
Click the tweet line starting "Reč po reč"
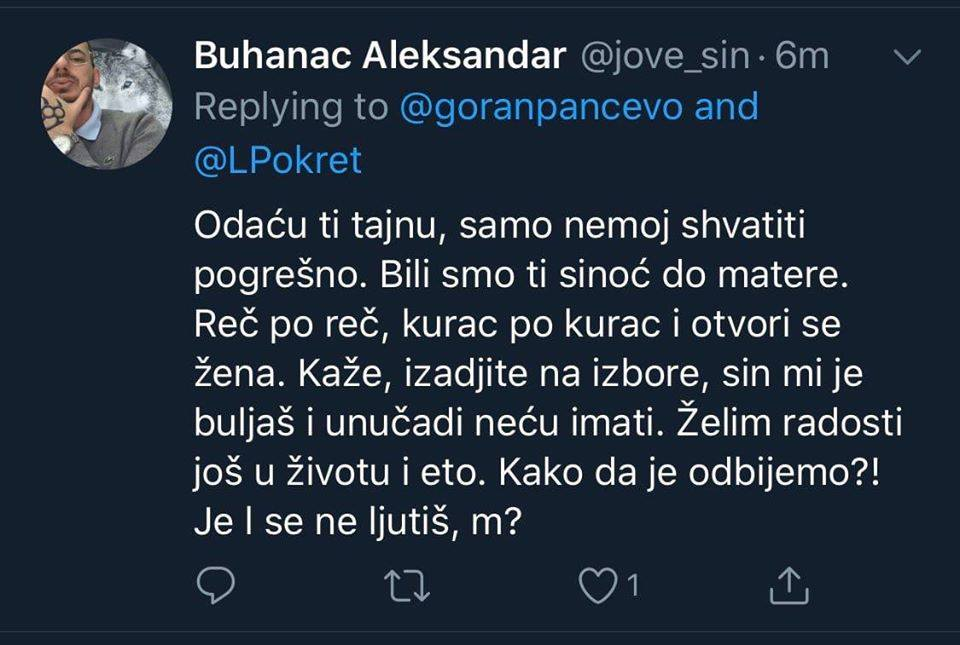[x=517, y=325]
